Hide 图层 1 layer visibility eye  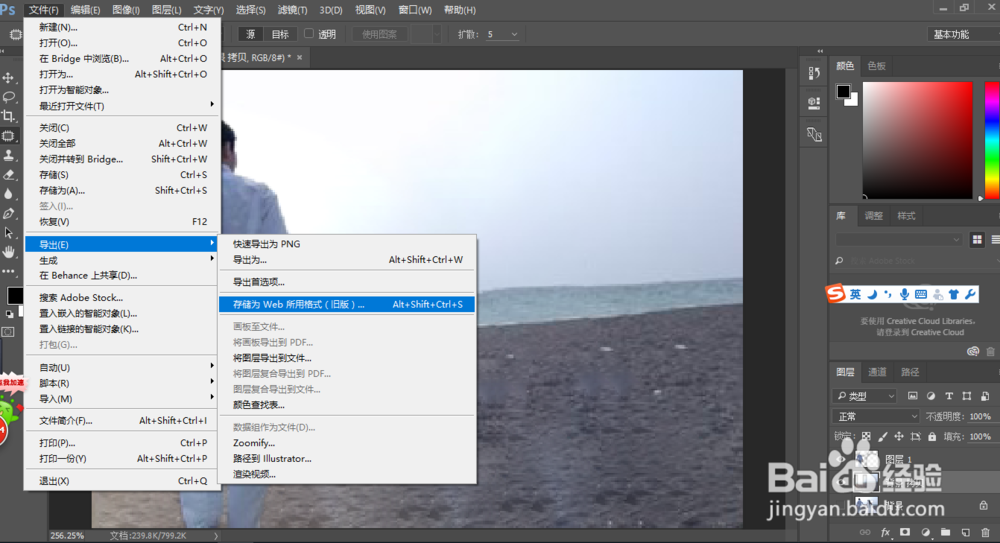click(x=841, y=459)
